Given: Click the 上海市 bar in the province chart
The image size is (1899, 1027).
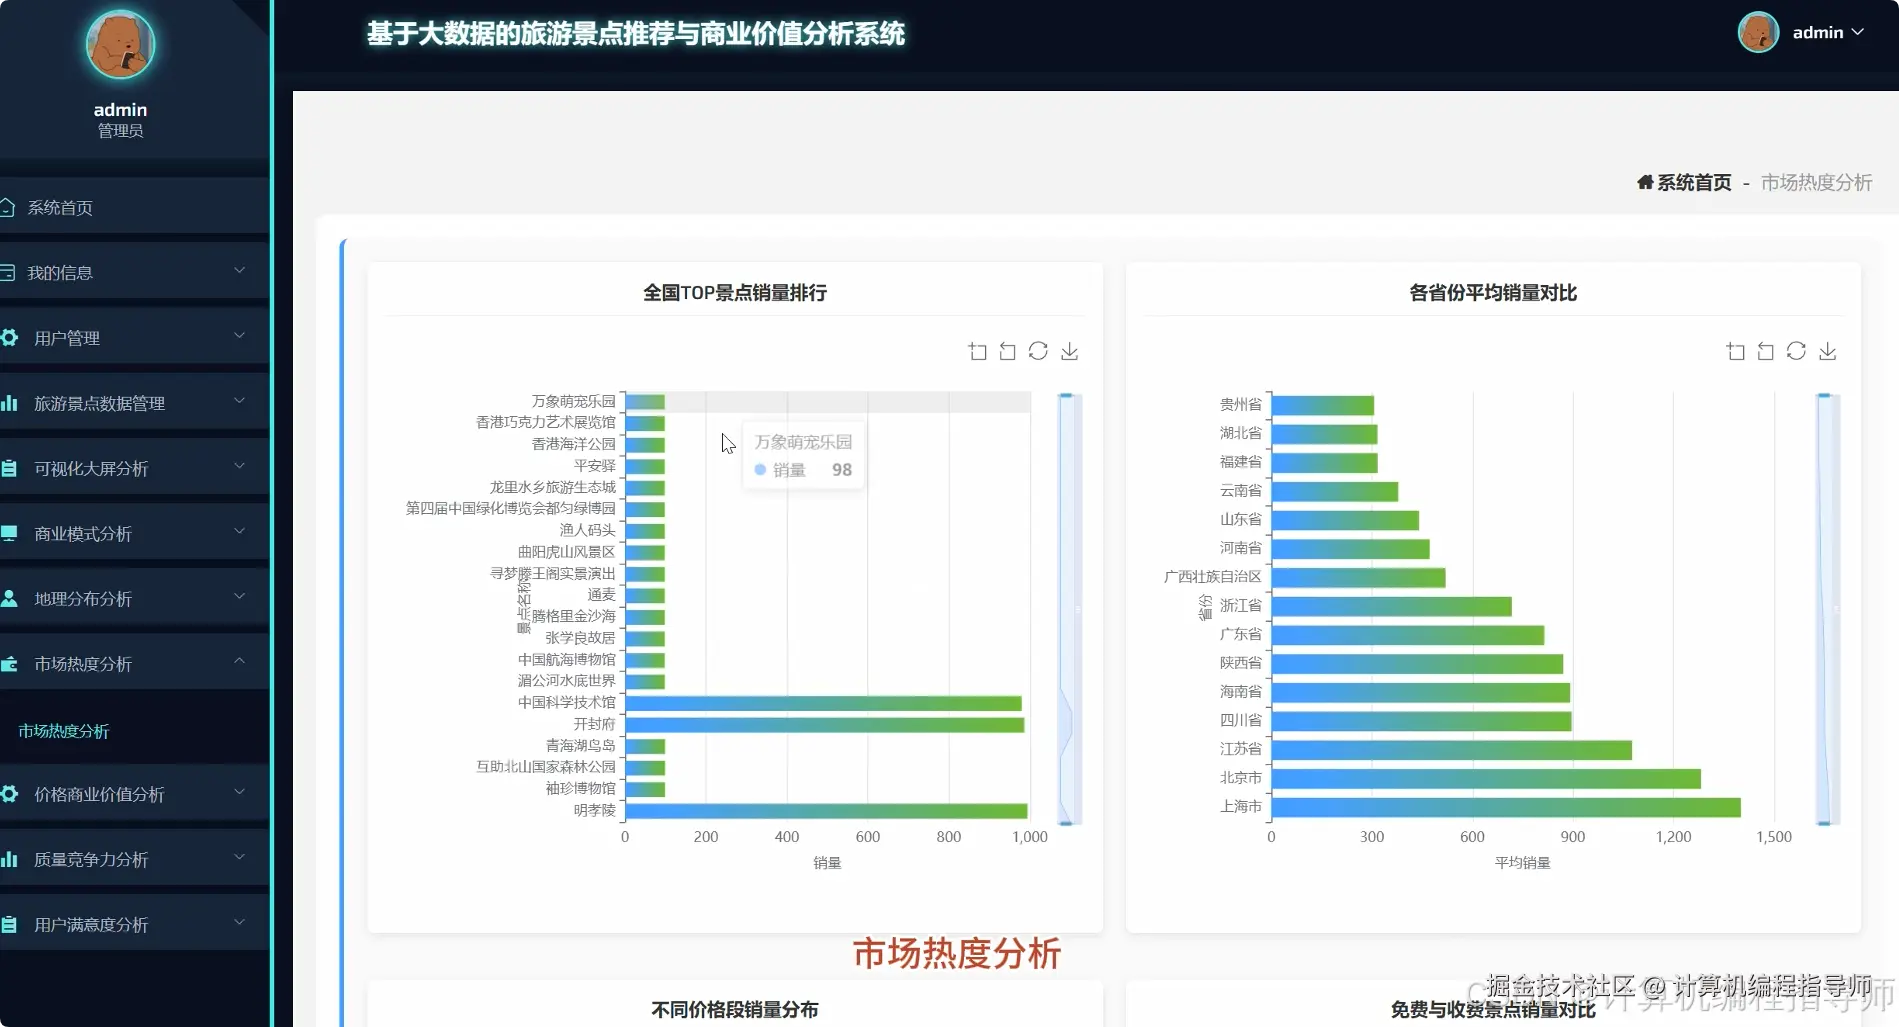Looking at the screenshot, I should click(x=1506, y=807).
